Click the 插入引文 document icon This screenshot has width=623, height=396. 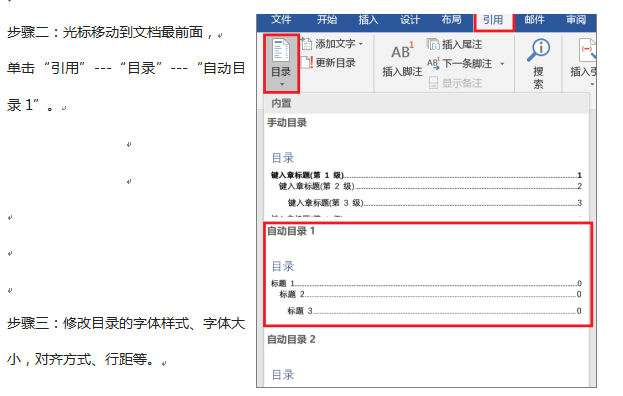pyautogui.click(x=587, y=50)
